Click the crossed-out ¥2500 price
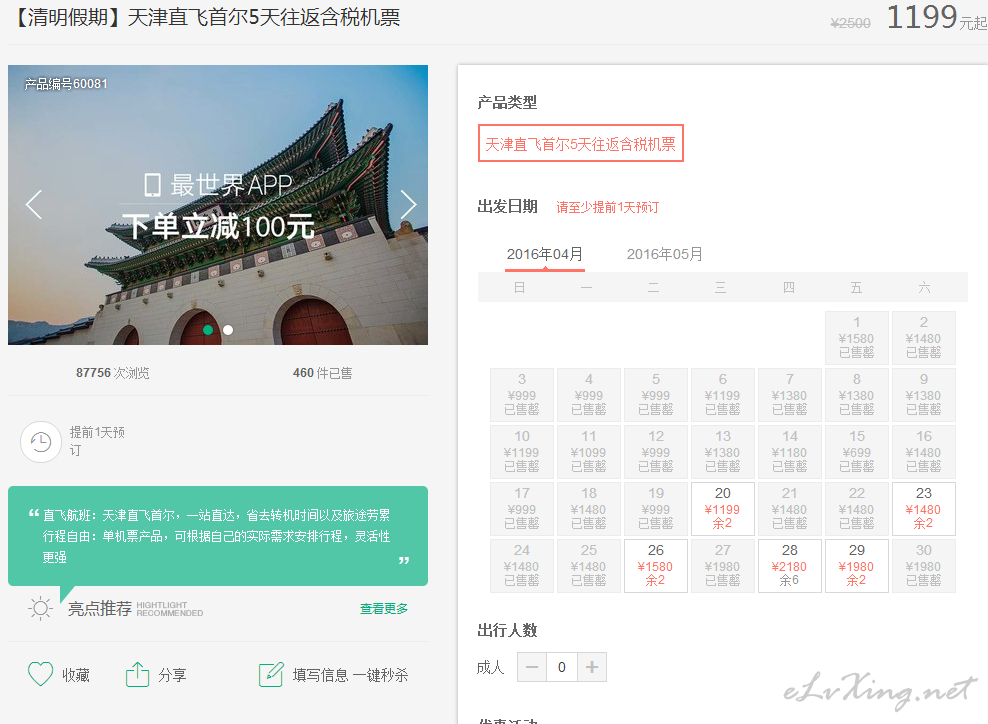The image size is (988, 724). 850,23
